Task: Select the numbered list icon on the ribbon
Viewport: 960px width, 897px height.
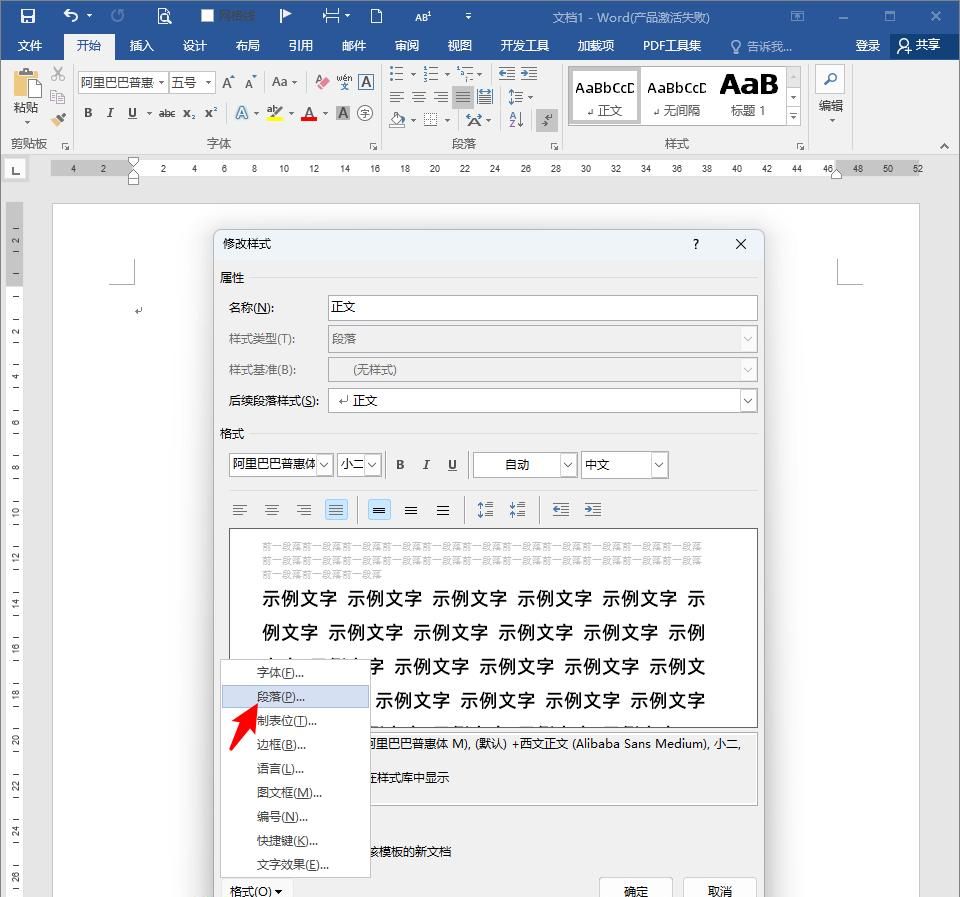Action: (429, 73)
